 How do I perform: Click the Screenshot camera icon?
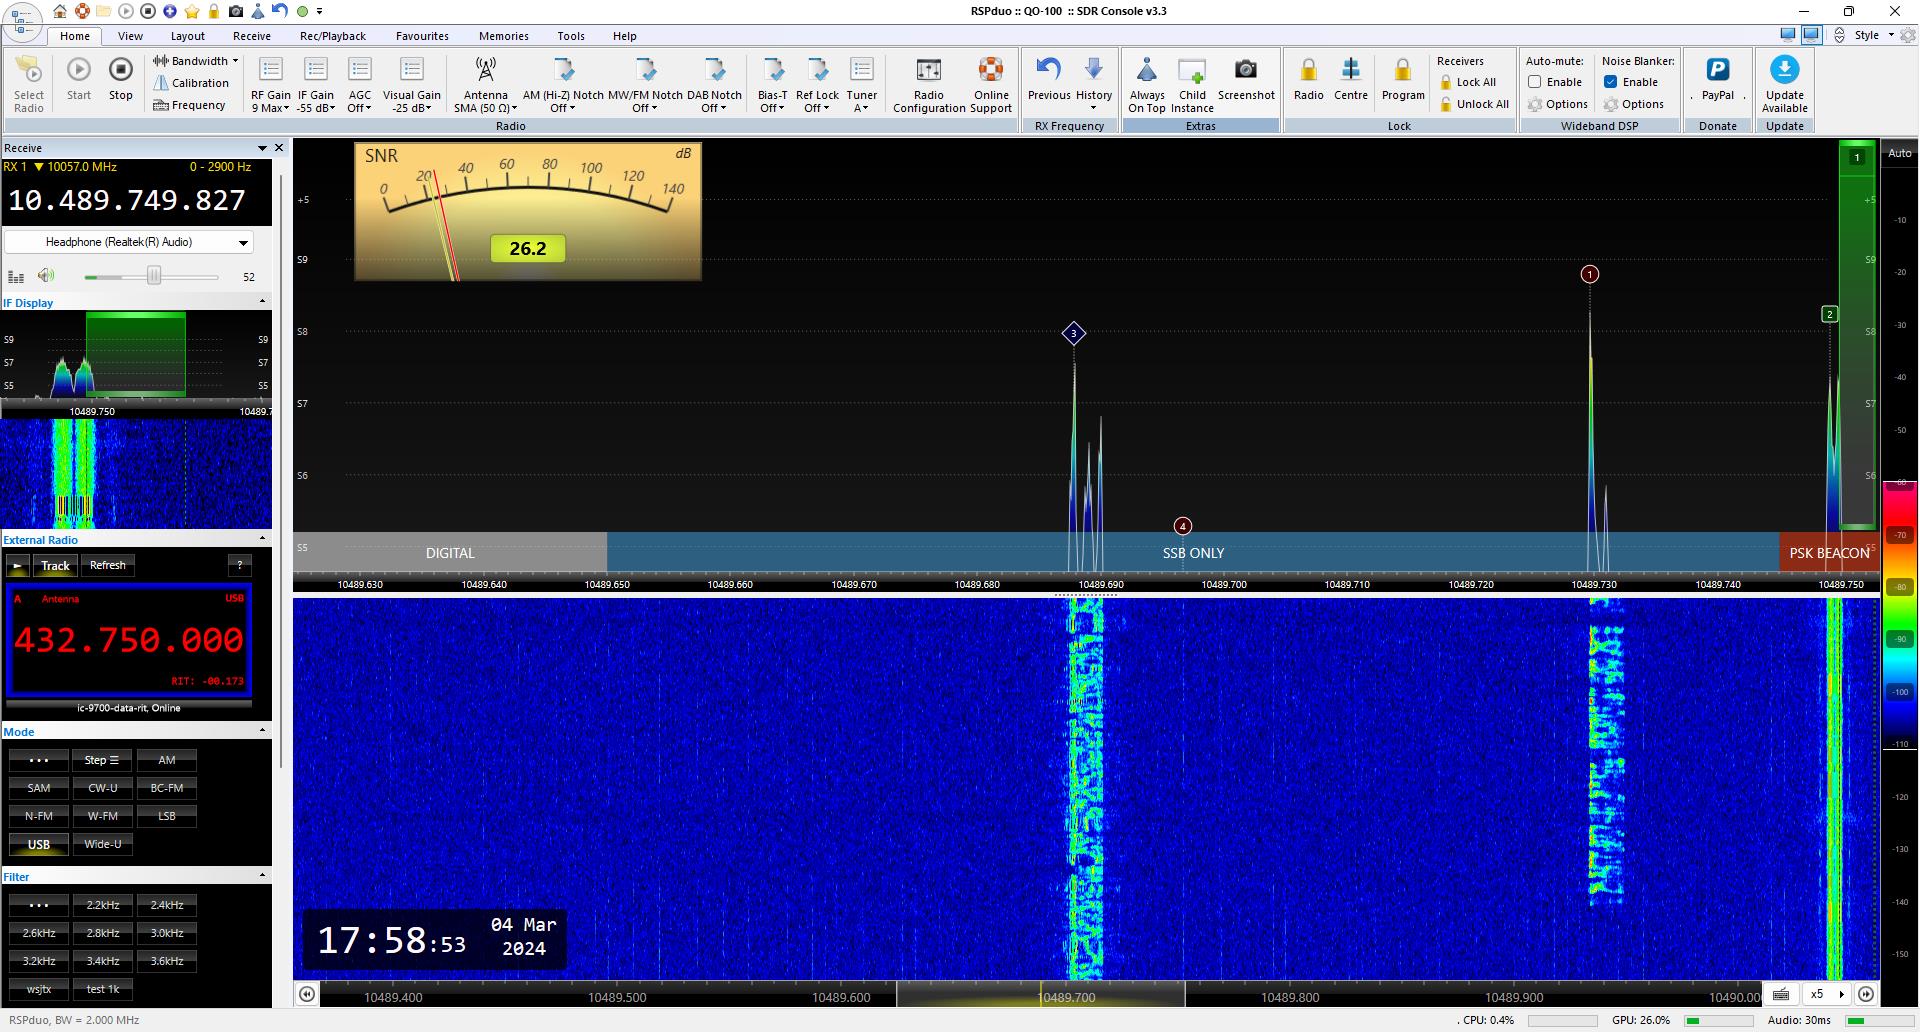tap(1245, 70)
